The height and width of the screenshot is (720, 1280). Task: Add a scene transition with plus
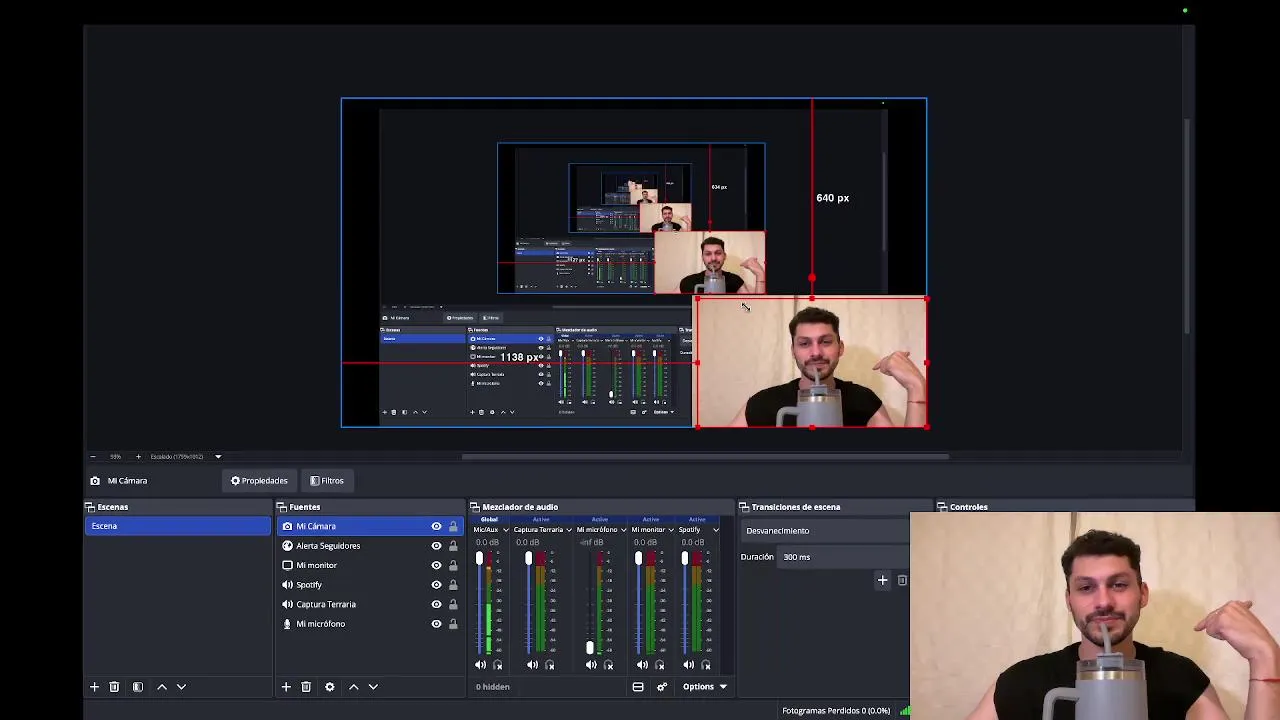[883, 580]
